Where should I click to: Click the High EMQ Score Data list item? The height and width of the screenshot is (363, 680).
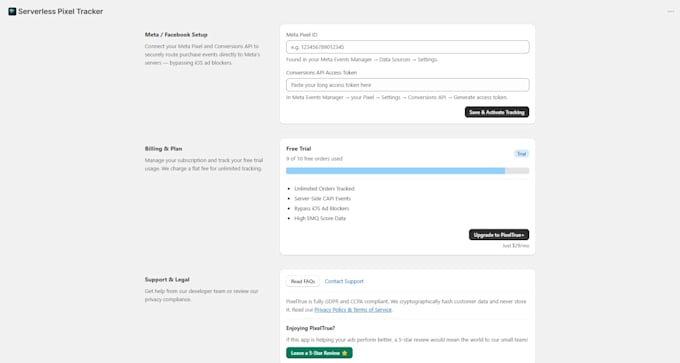[320, 219]
